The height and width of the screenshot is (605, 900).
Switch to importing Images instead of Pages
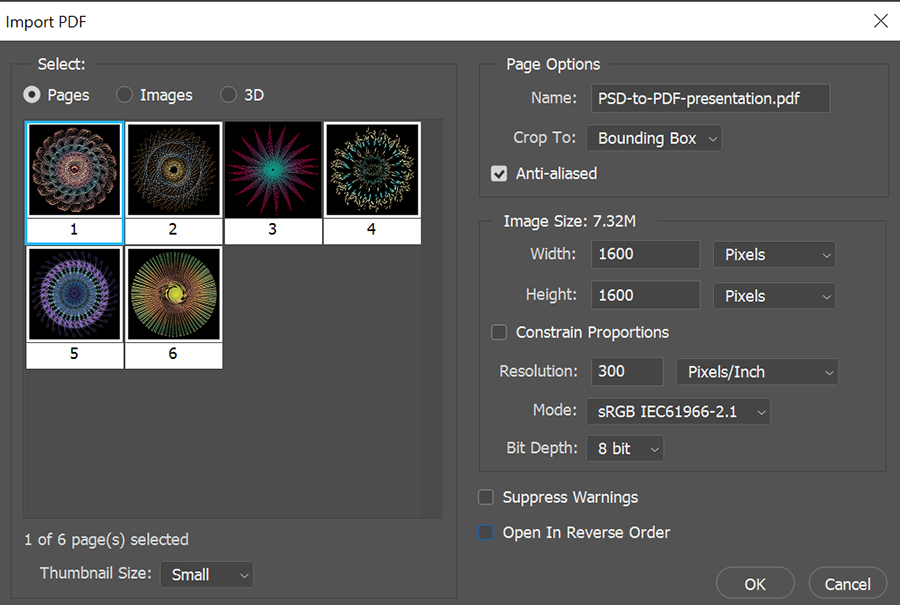coord(123,95)
